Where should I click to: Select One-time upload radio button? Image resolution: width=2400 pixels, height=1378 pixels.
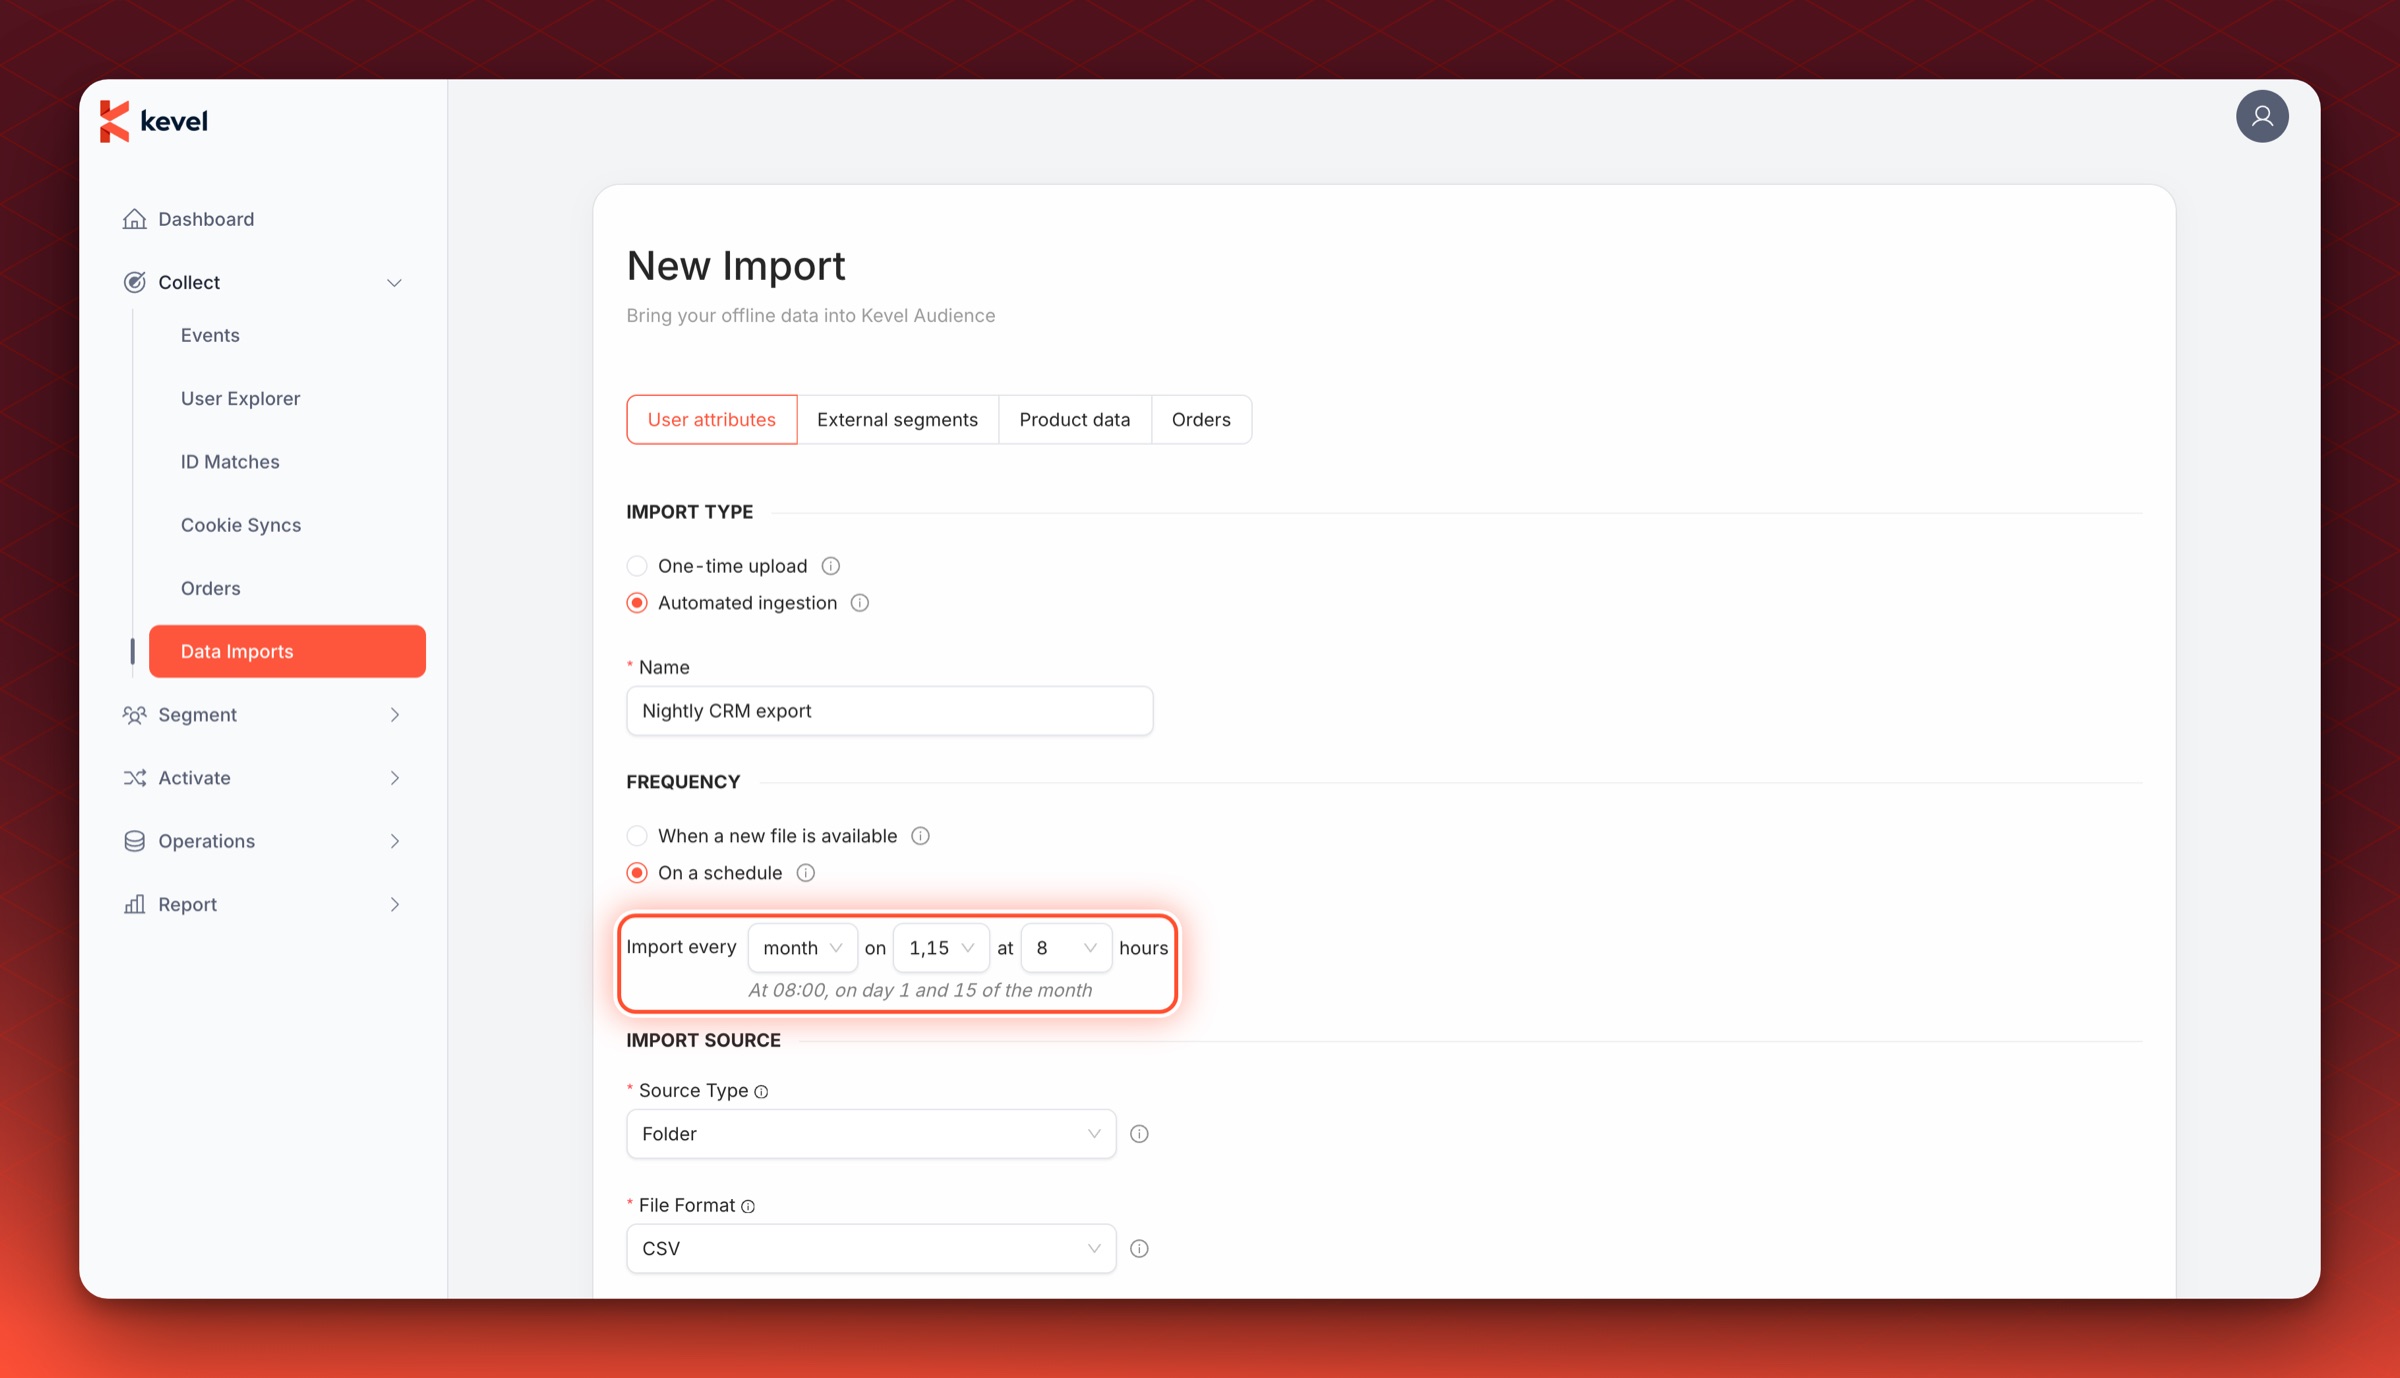click(637, 566)
